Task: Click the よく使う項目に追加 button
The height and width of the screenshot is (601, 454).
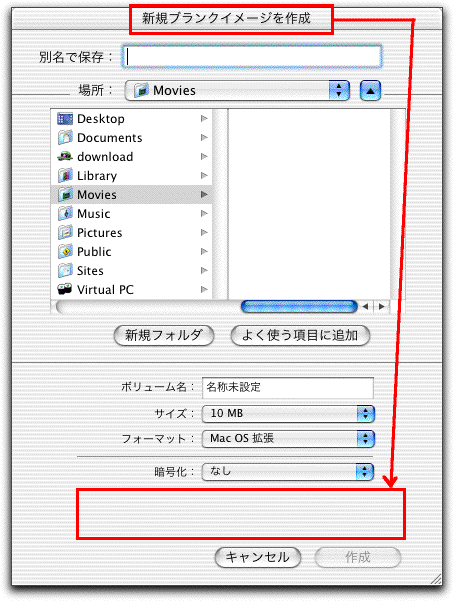Action: click(x=300, y=335)
